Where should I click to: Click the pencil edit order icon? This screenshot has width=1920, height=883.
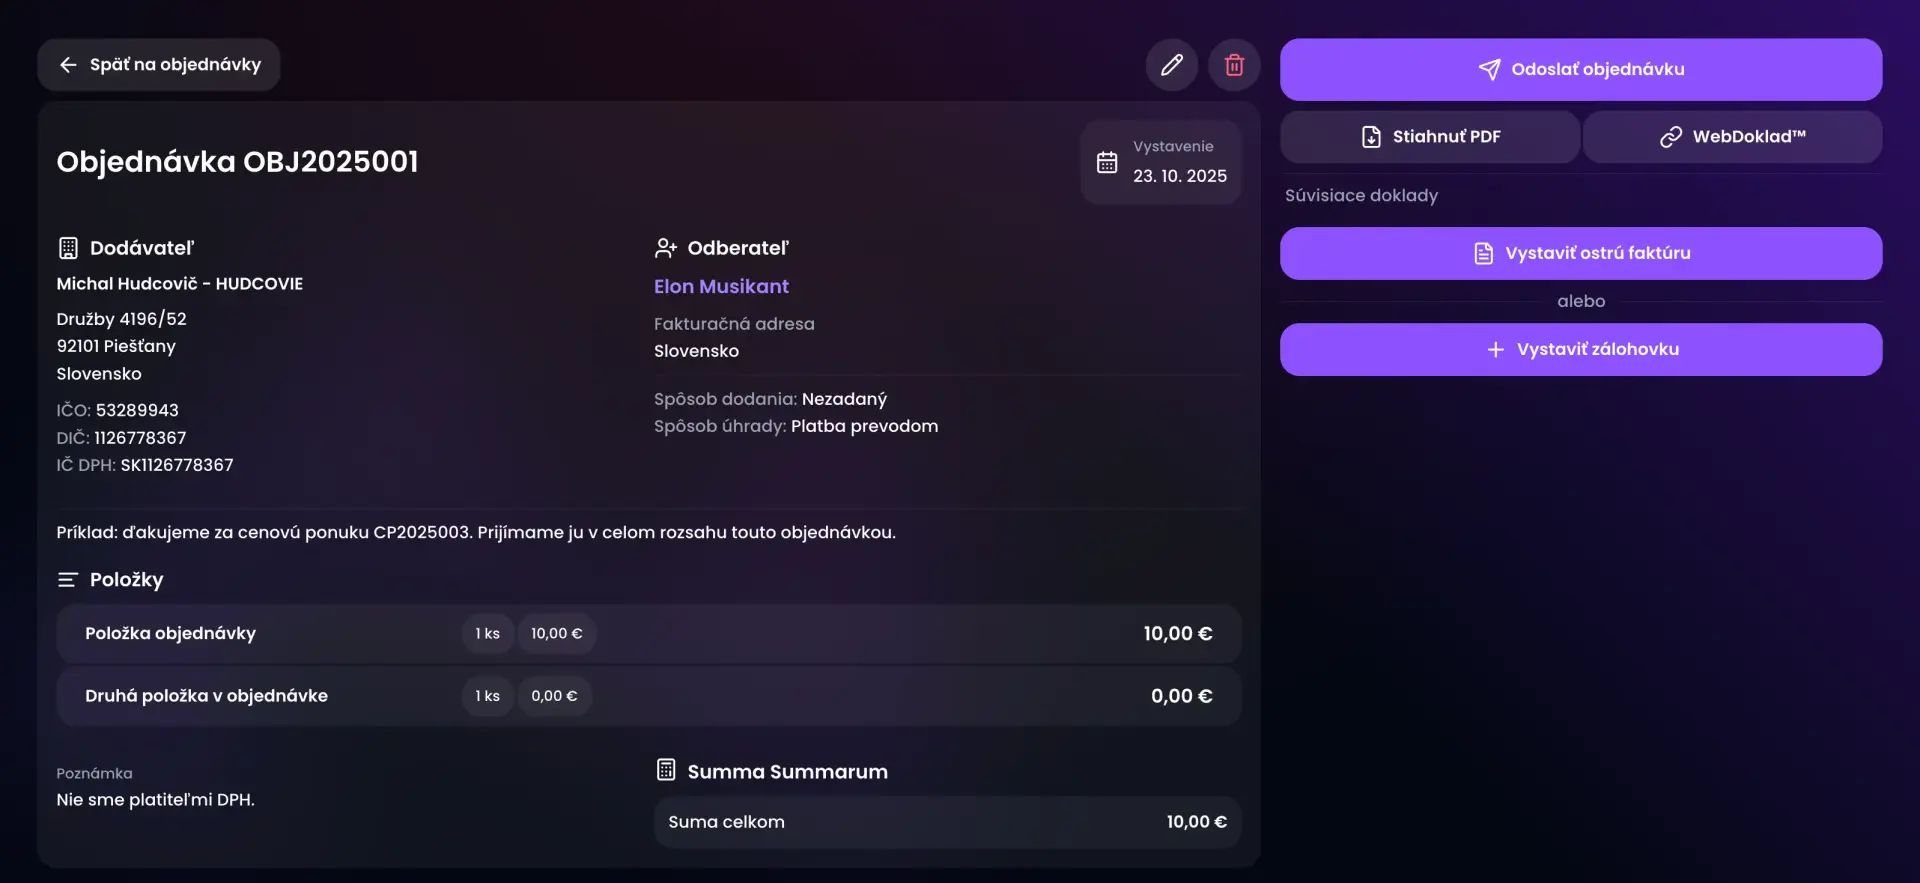[x=1171, y=65]
